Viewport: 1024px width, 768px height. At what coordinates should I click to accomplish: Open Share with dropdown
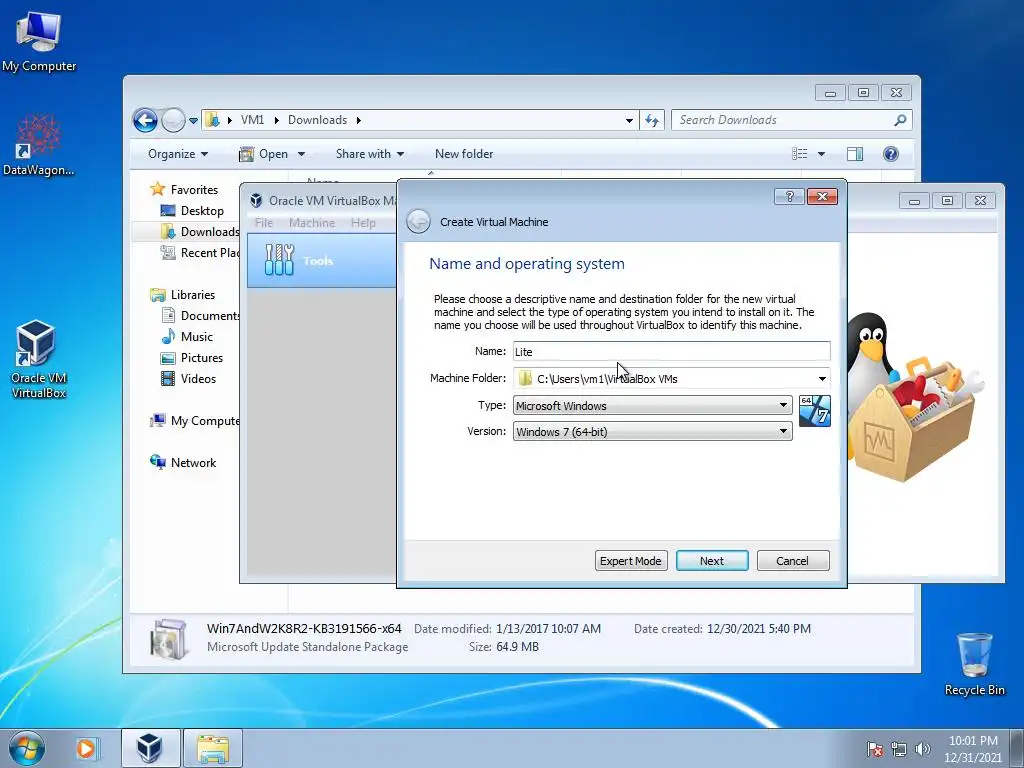coord(370,154)
